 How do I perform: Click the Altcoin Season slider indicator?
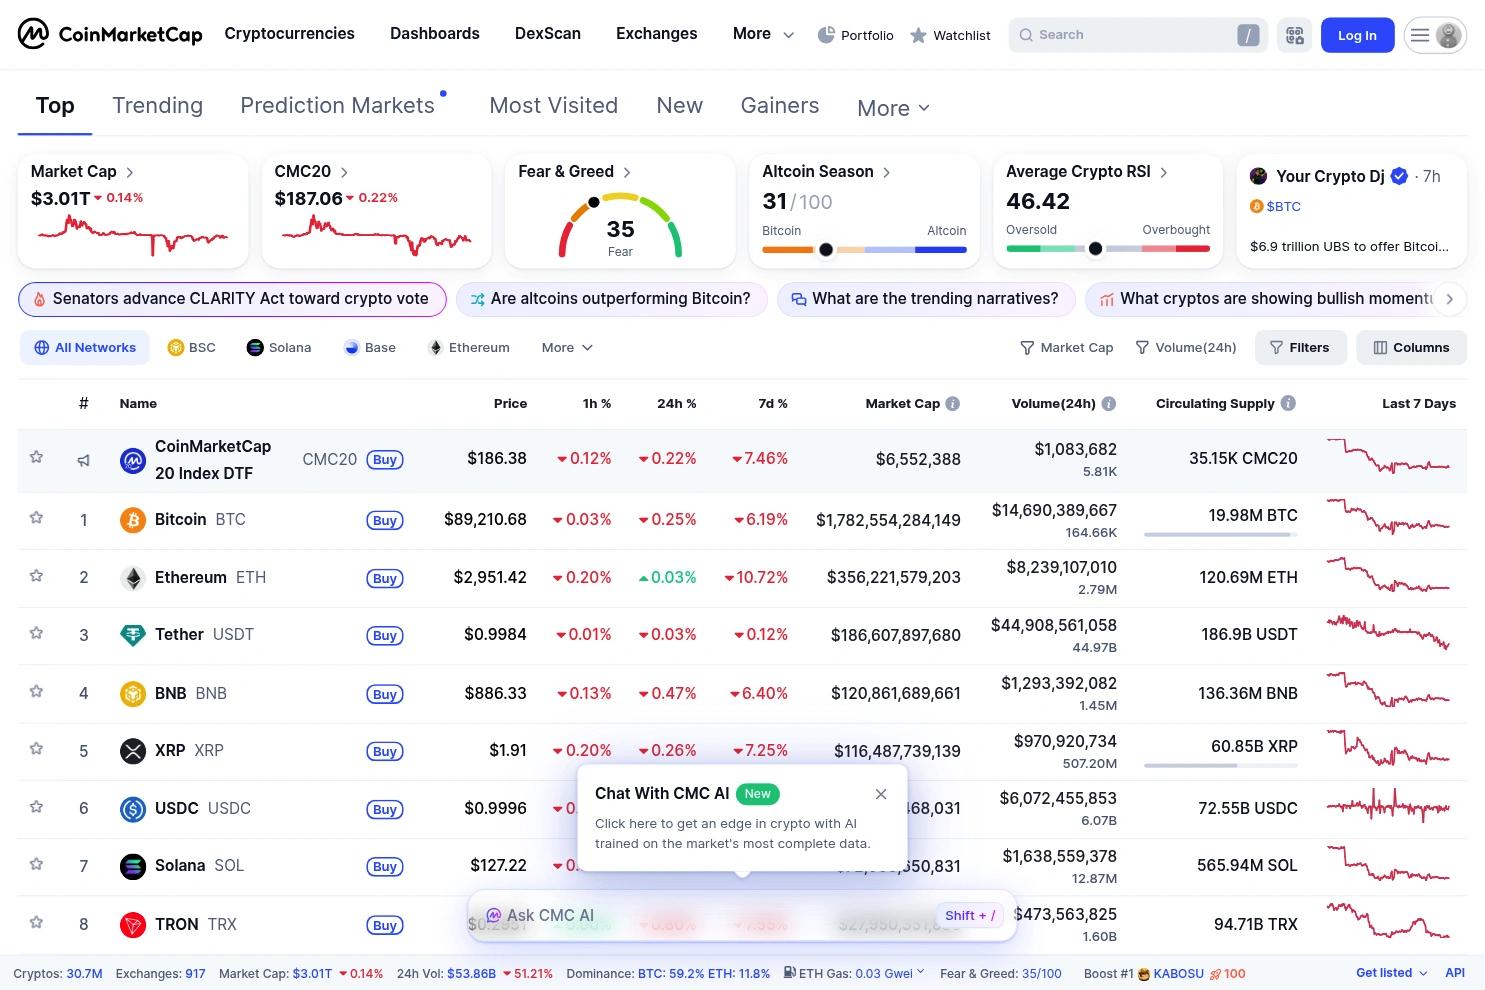[x=826, y=250]
